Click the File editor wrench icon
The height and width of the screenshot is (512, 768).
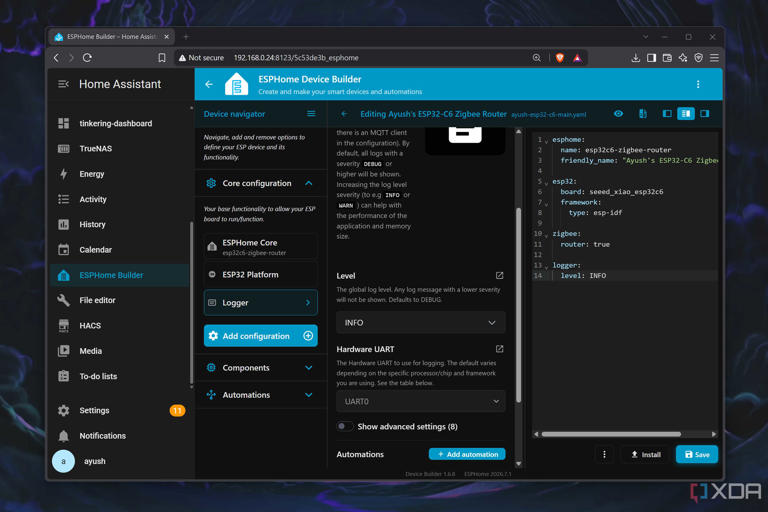(x=64, y=300)
